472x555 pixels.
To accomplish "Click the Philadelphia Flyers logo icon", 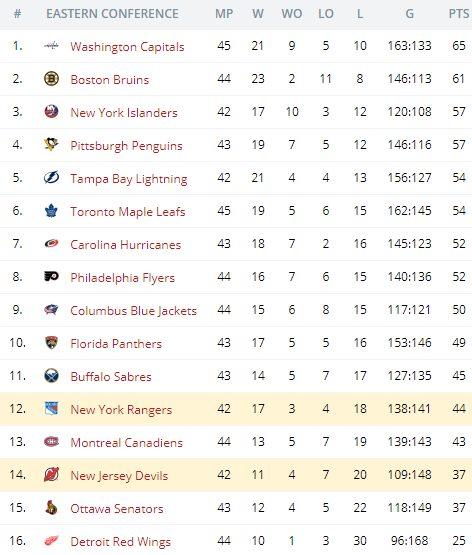I will click(51, 276).
